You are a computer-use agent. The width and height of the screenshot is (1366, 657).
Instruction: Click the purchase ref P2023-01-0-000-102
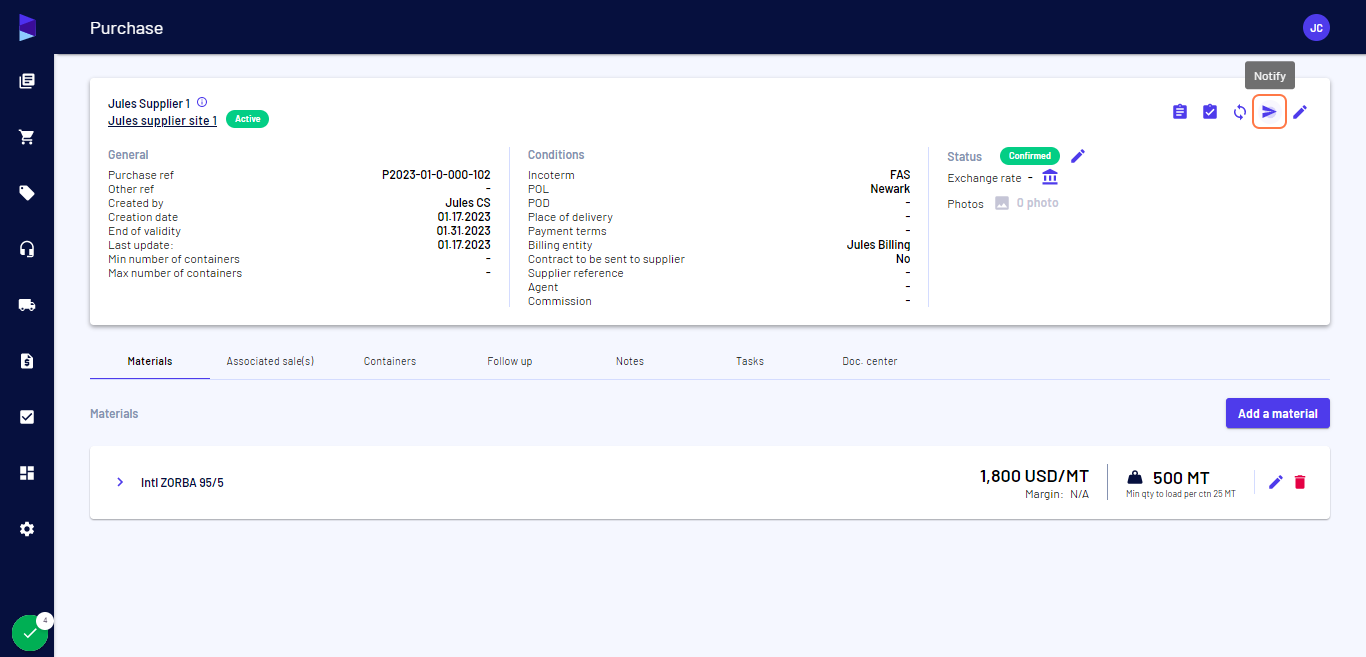click(436, 175)
